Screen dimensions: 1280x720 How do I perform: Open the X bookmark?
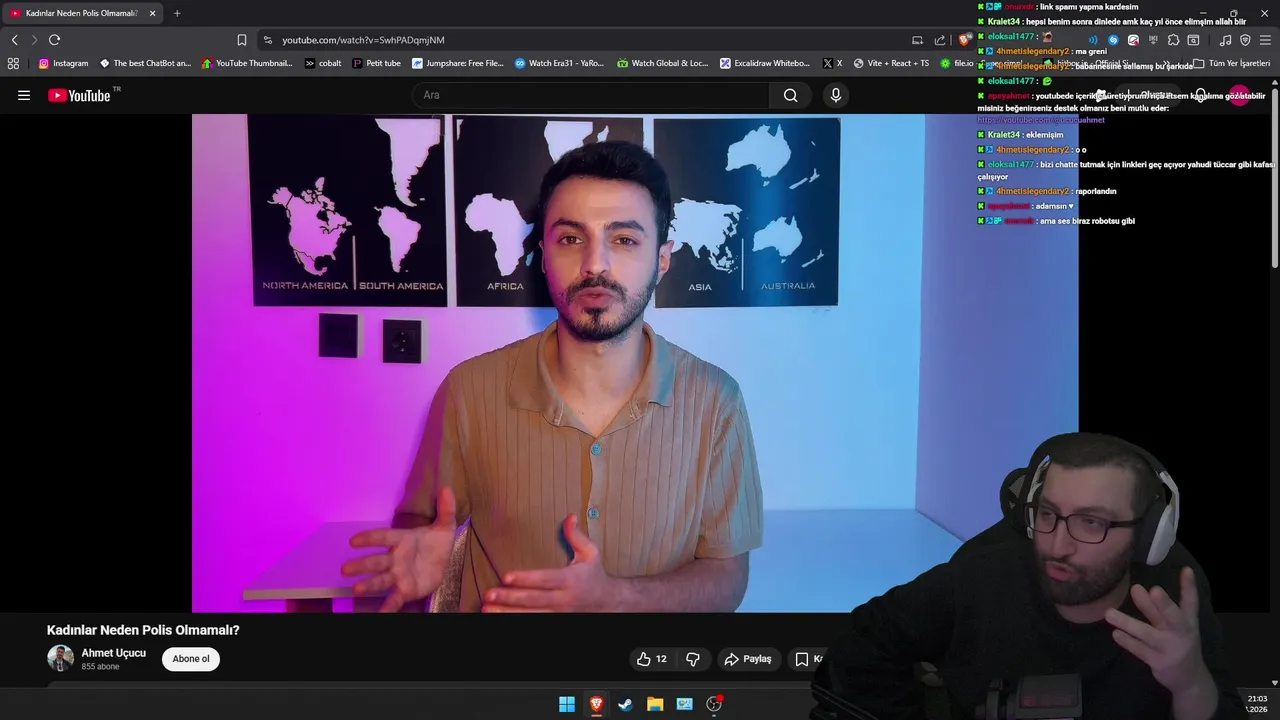click(x=832, y=63)
